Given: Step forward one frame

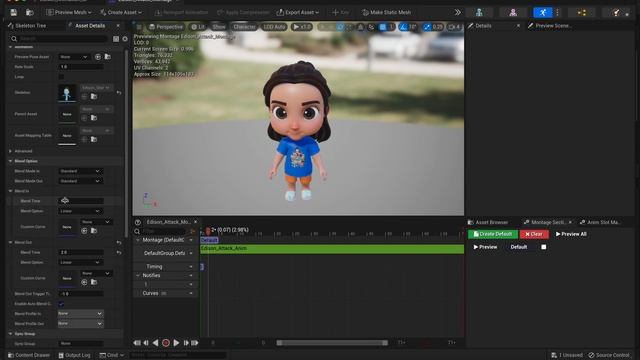Looking at the screenshot, I should pyautogui.click(x=186, y=343).
